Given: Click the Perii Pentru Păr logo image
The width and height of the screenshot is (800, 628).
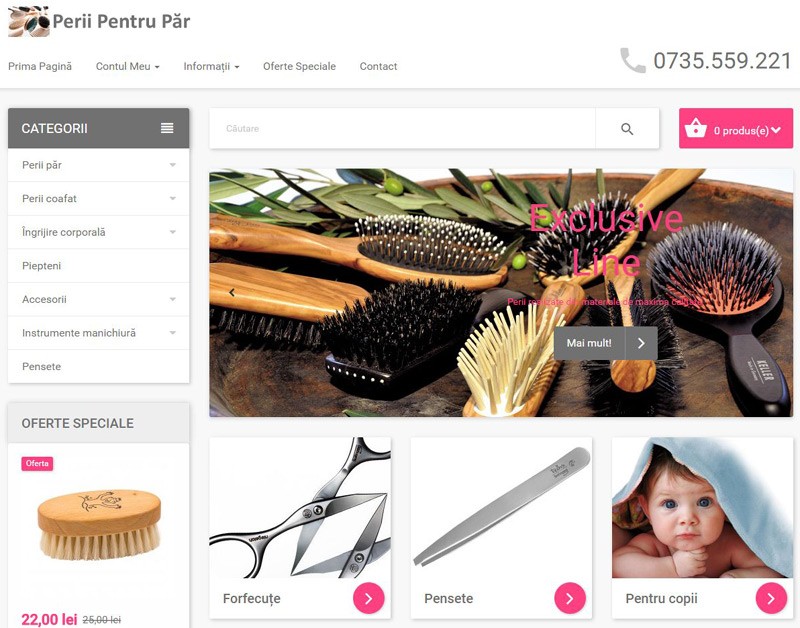Looking at the screenshot, I should pyautogui.click(x=29, y=21).
